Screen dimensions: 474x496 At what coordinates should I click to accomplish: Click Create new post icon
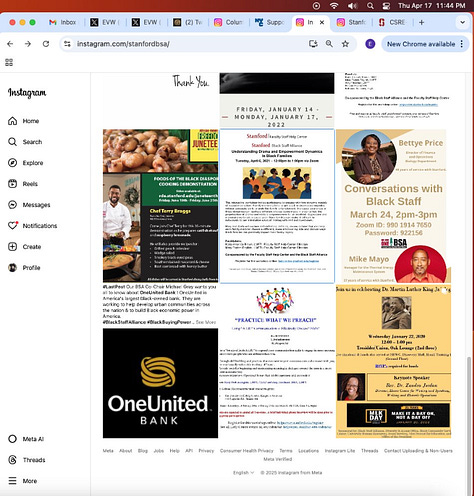12,247
